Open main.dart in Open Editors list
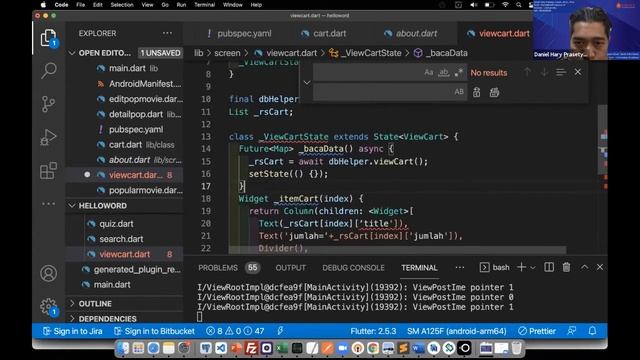Screen dimensions: 640x360 [128, 68]
